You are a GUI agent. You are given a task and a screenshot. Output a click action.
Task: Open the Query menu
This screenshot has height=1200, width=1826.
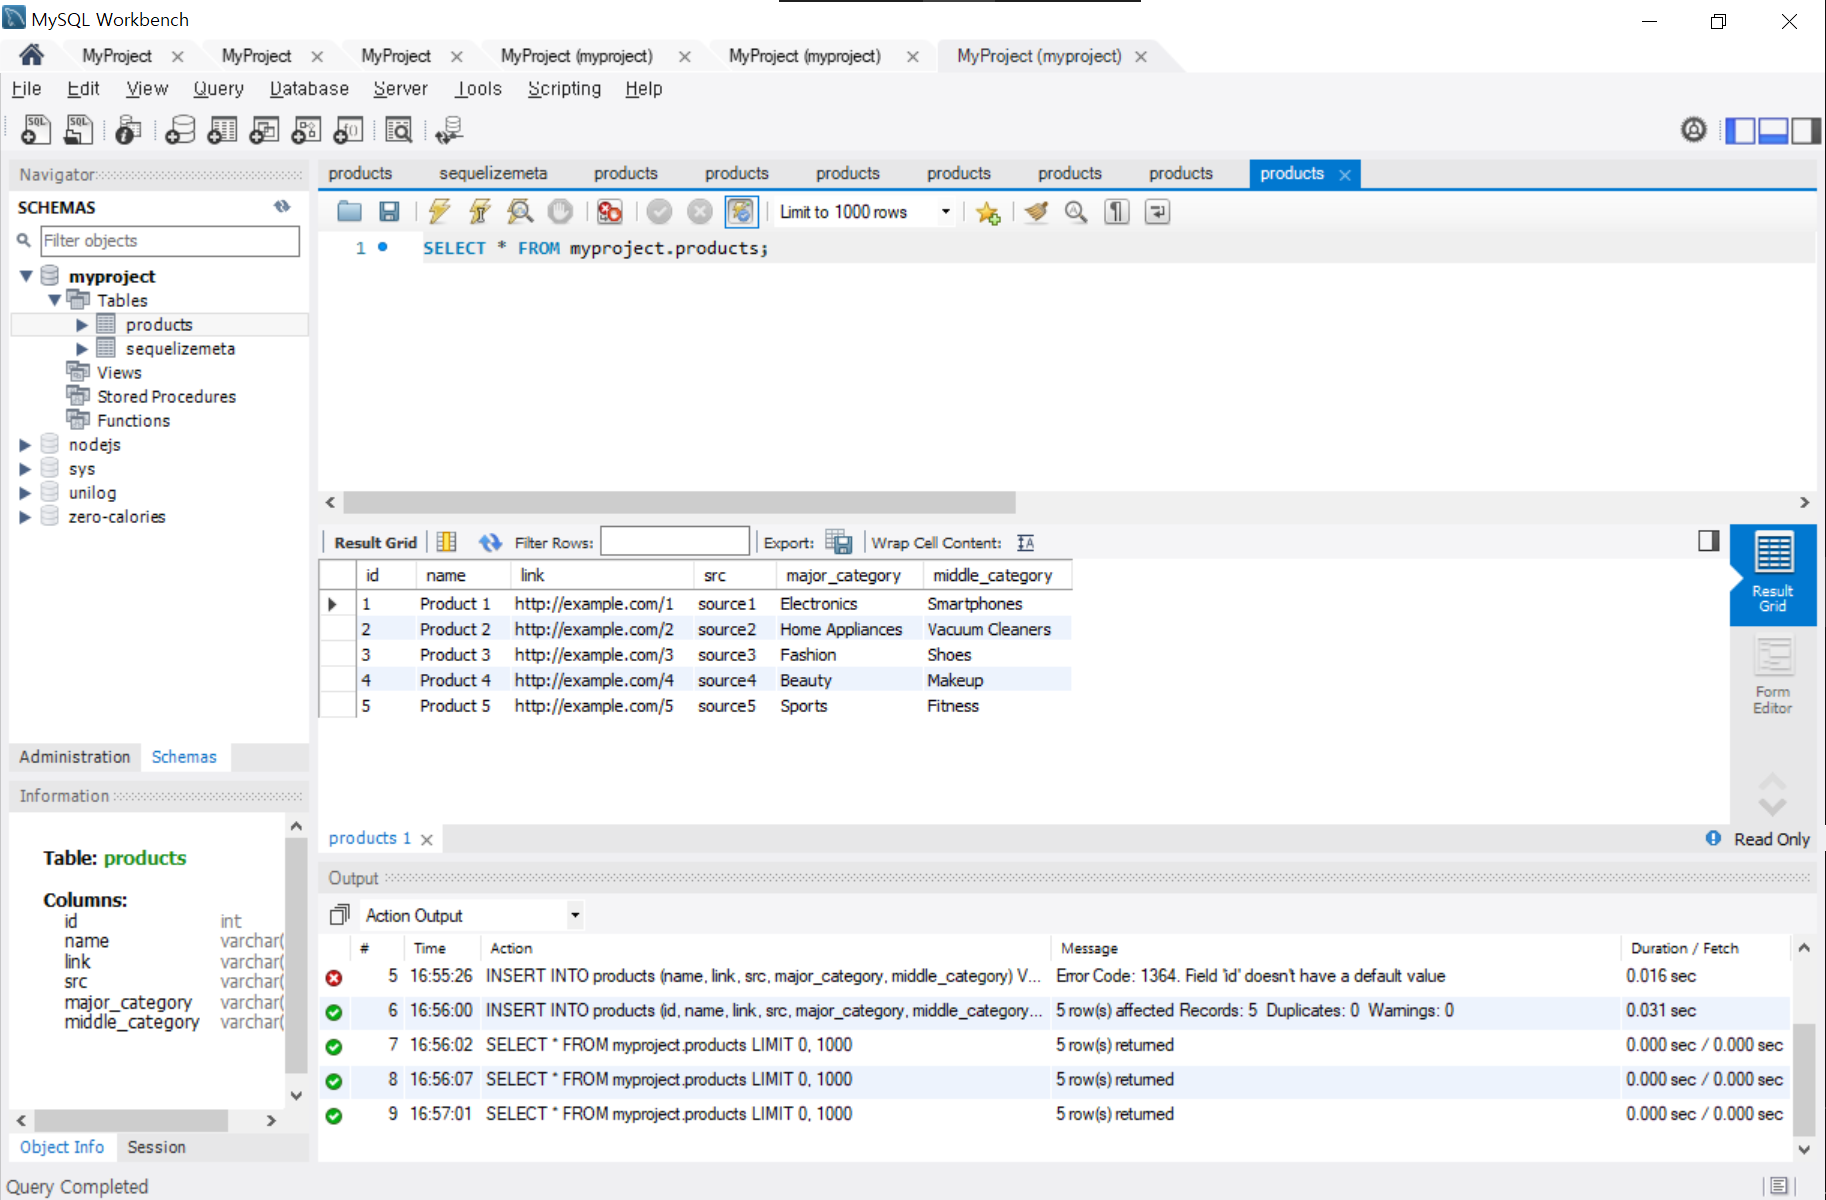(218, 88)
